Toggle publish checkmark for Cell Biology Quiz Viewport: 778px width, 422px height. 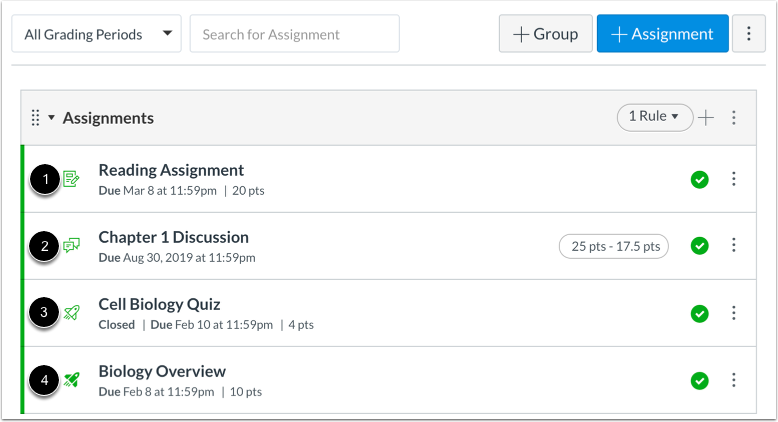pos(700,313)
